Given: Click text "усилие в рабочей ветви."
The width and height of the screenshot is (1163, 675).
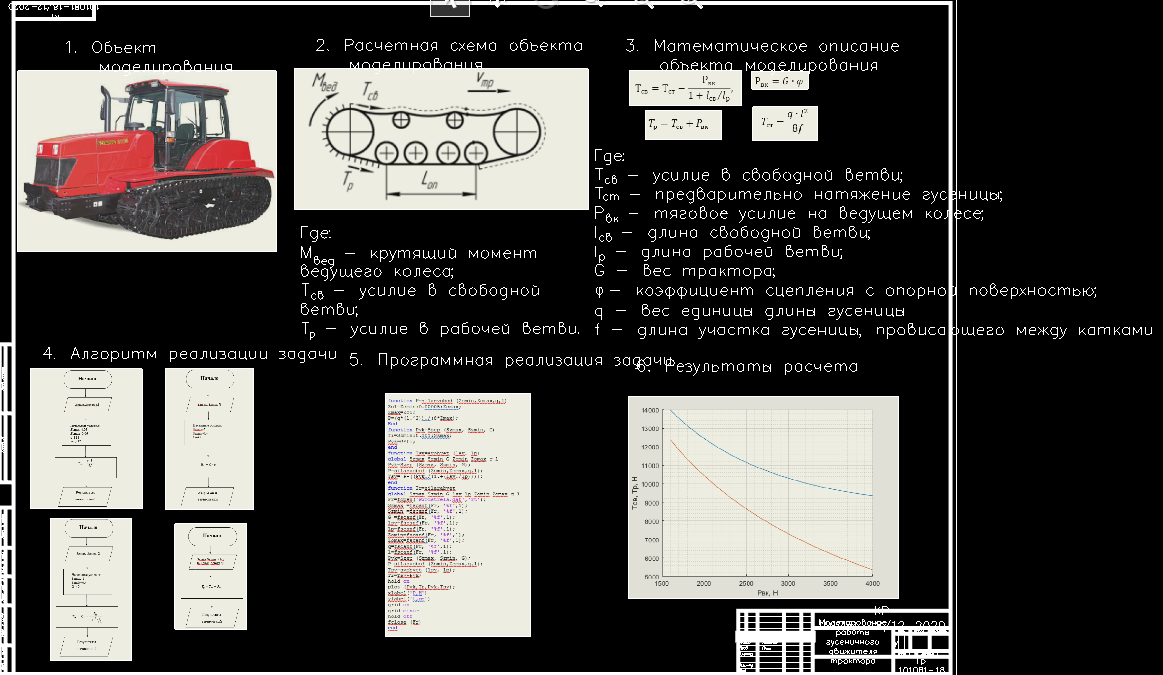Looking at the screenshot, I should 464,329.
